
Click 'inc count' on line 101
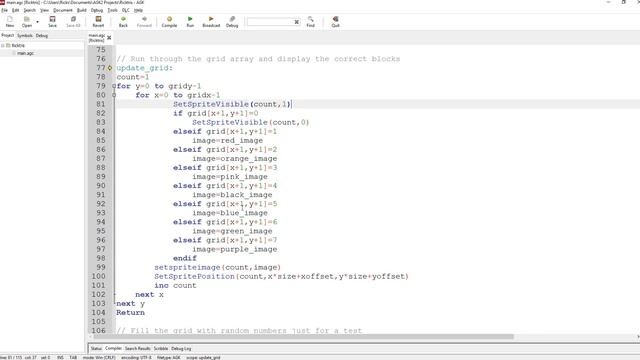pos(175,286)
